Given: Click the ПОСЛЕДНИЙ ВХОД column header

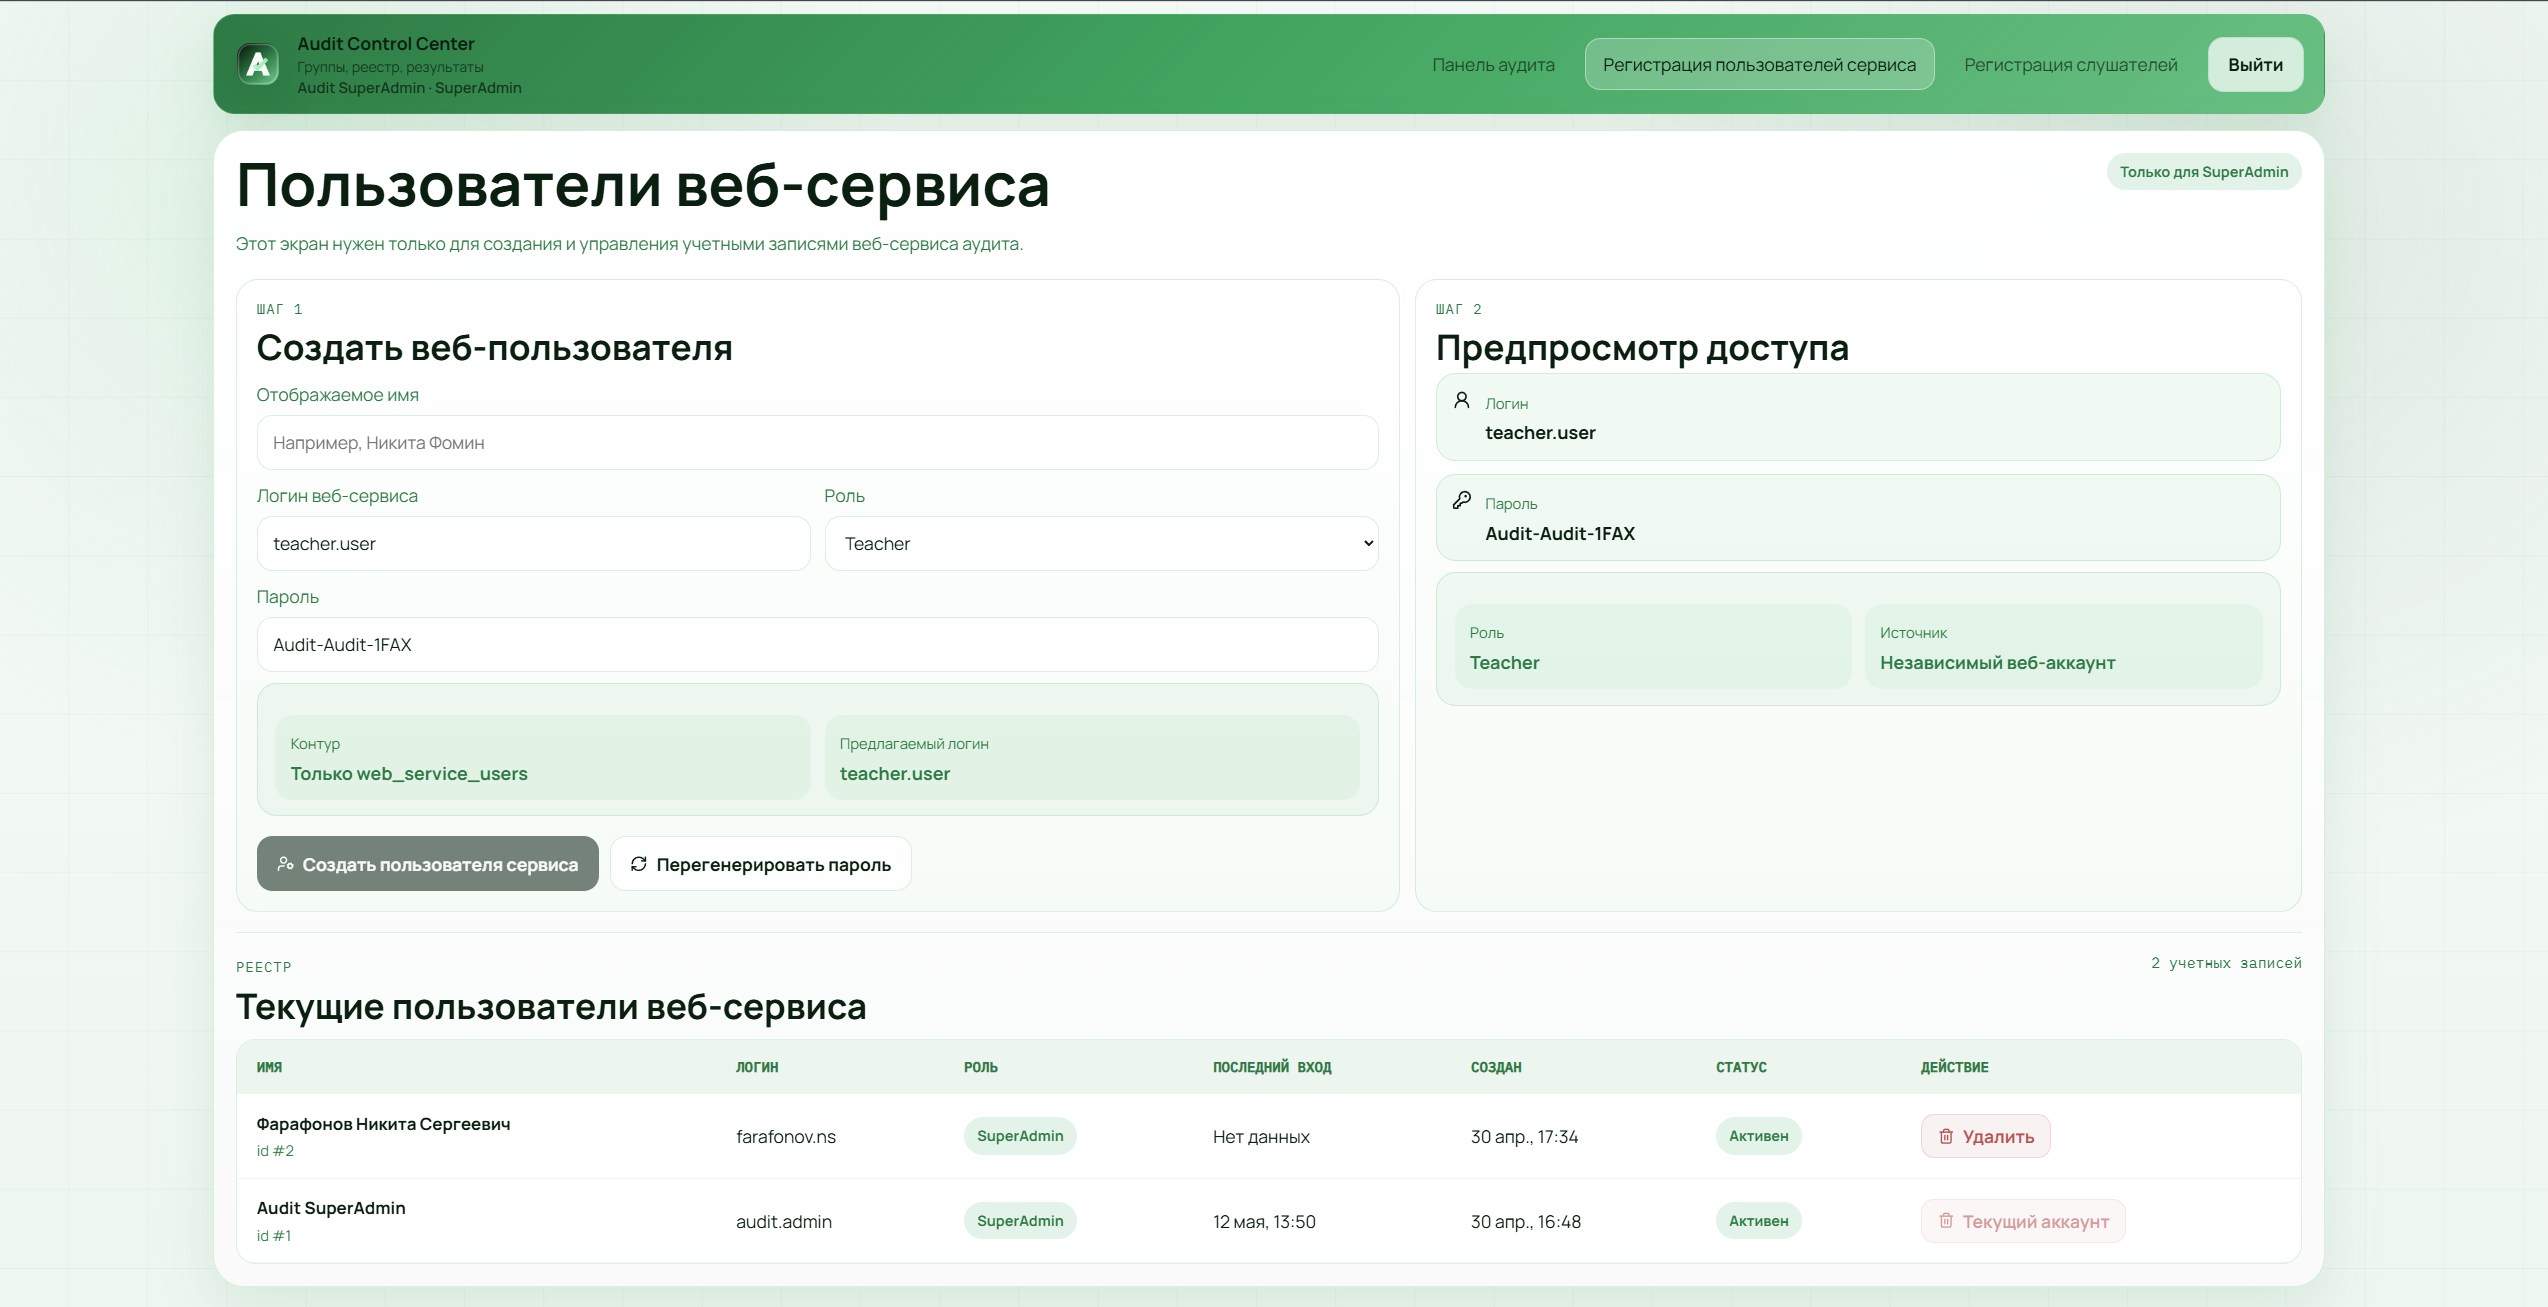Looking at the screenshot, I should (1272, 1067).
